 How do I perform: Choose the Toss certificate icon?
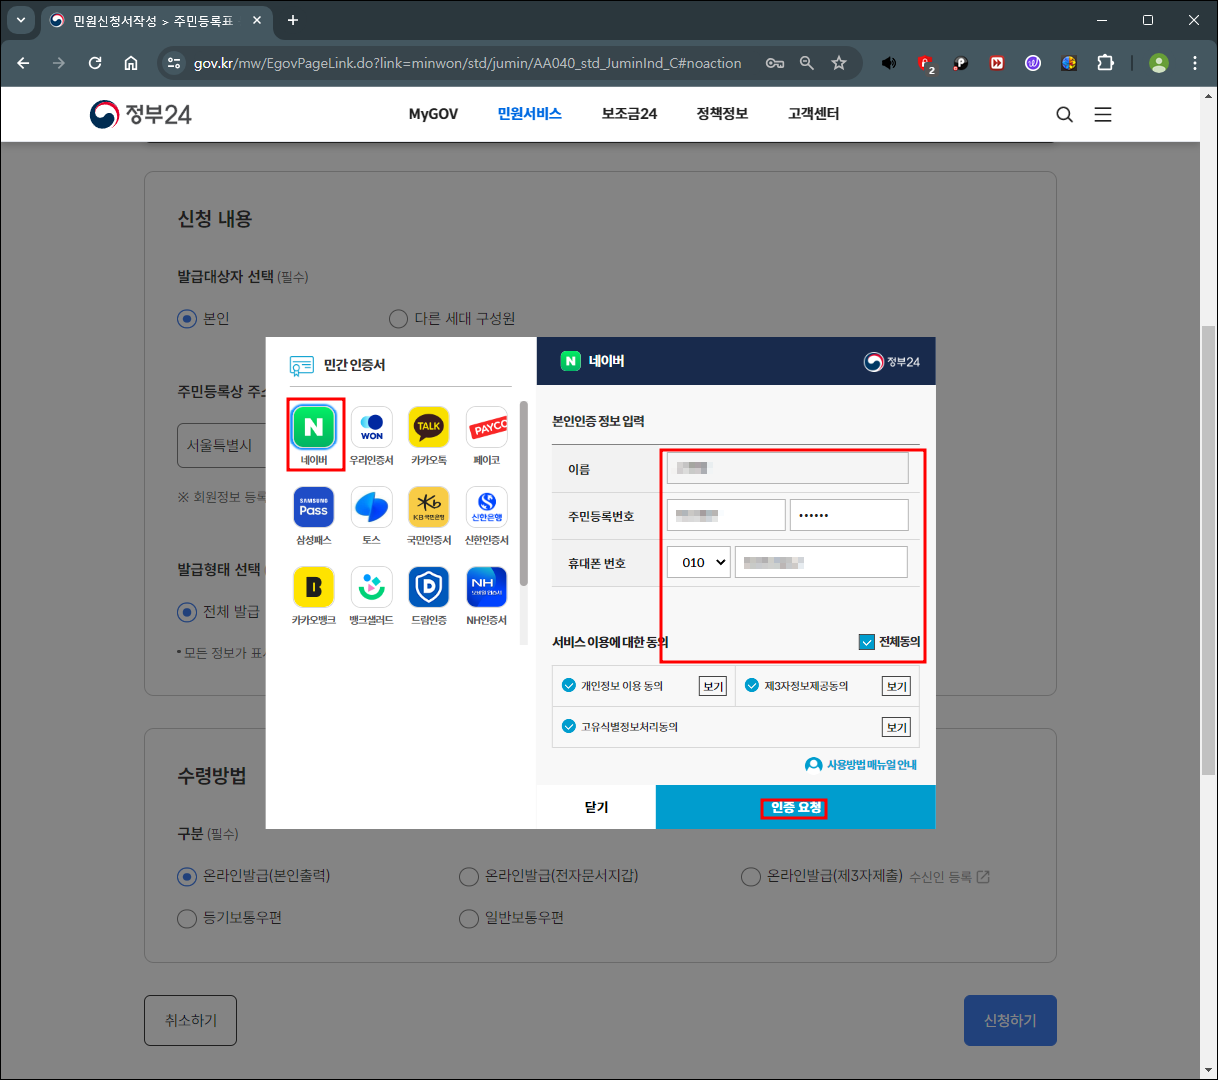pos(372,508)
